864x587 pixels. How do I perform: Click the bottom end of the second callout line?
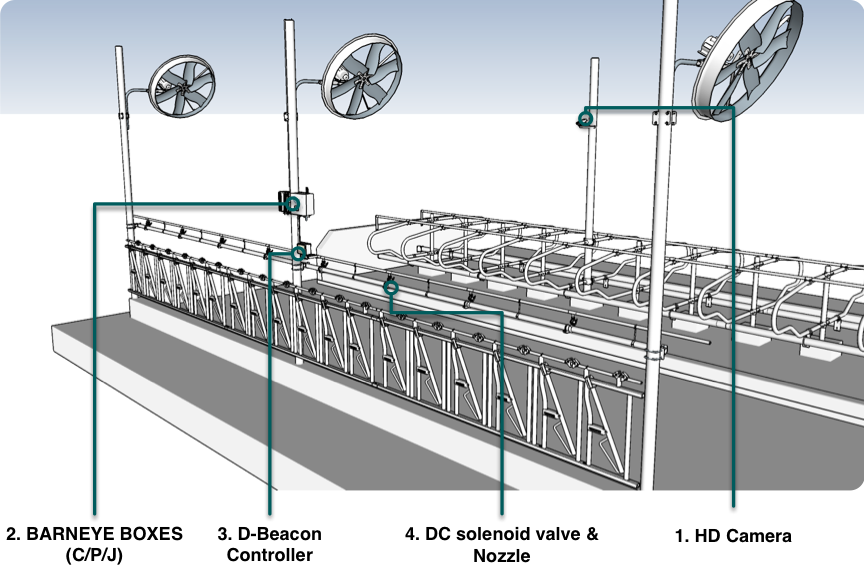(270, 512)
